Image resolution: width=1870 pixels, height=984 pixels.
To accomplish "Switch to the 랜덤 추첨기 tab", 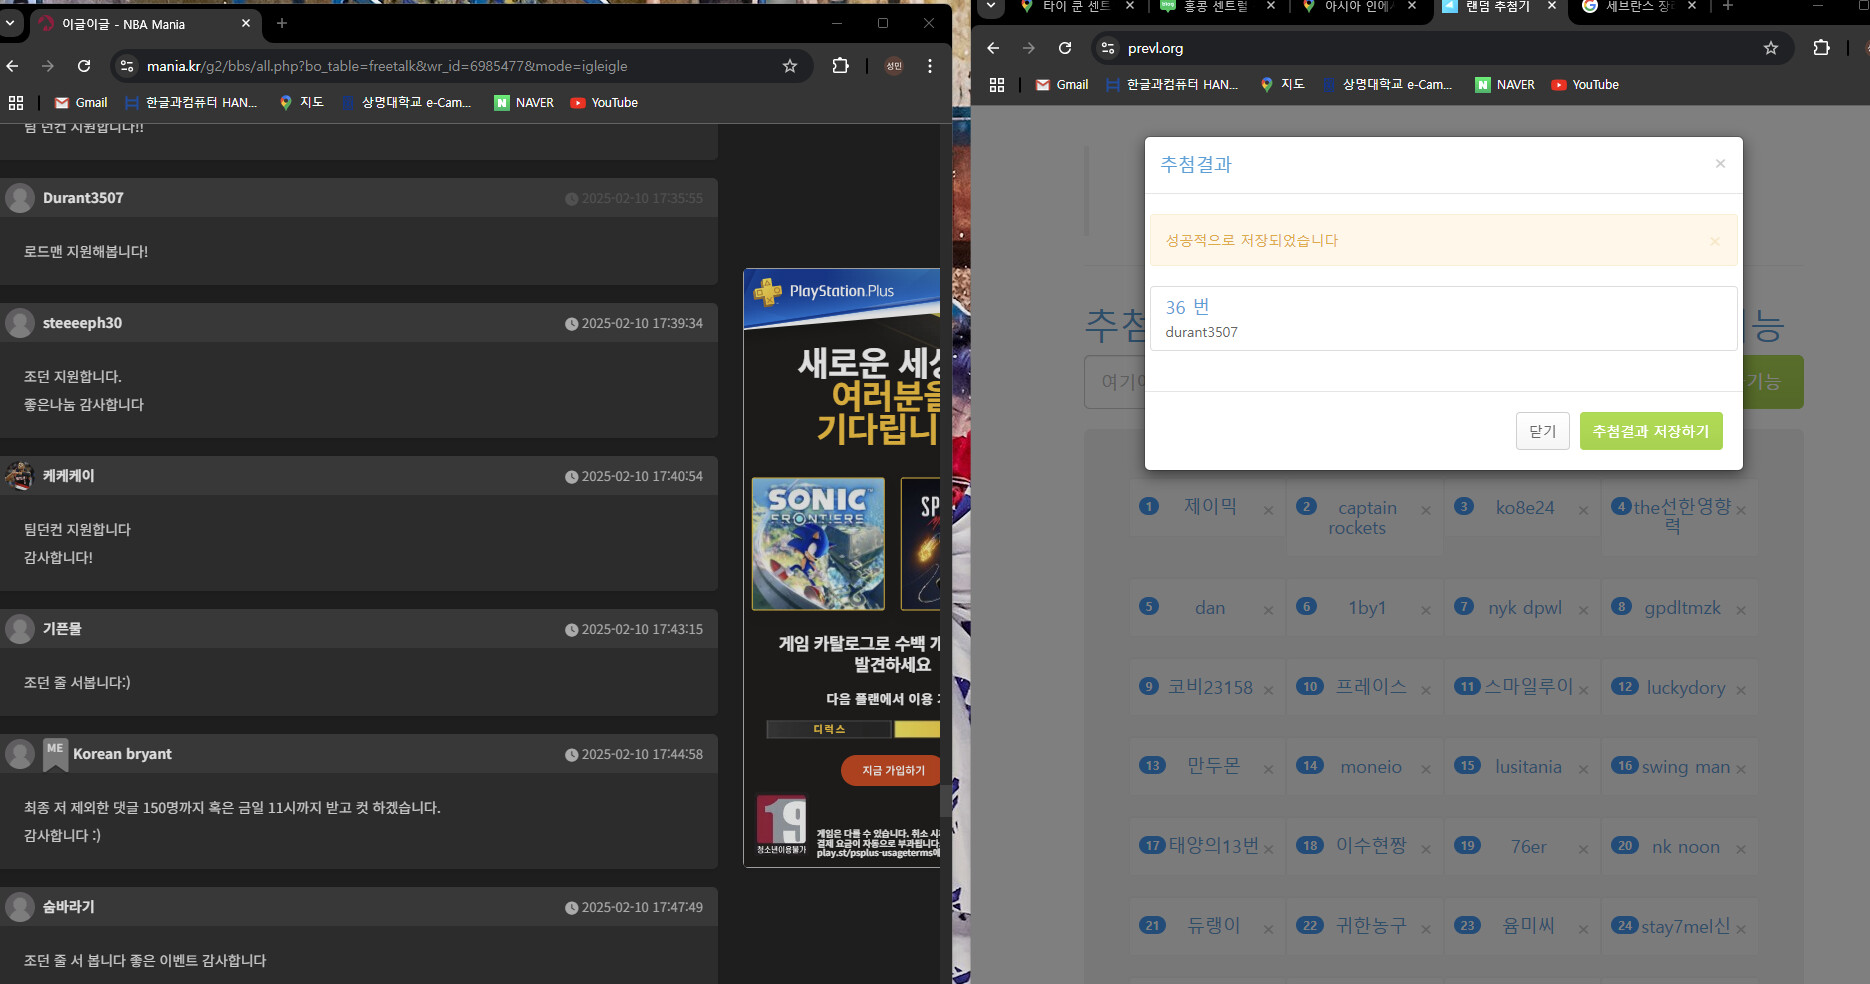I will click(x=1496, y=7).
